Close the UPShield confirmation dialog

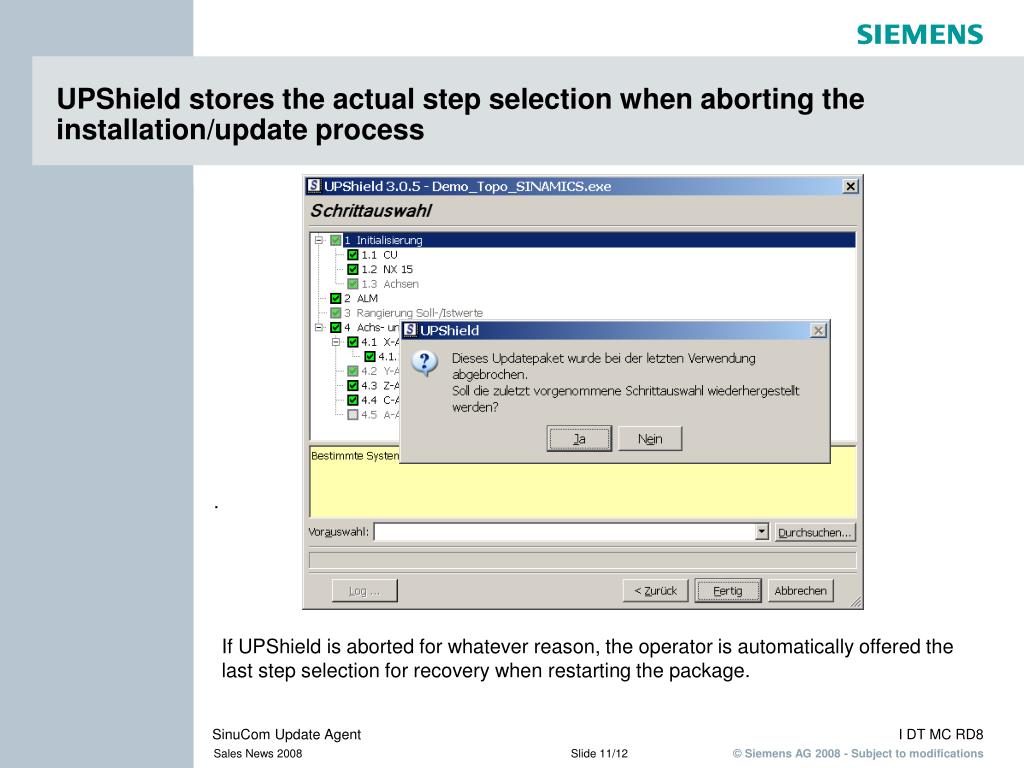click(818, 330)
